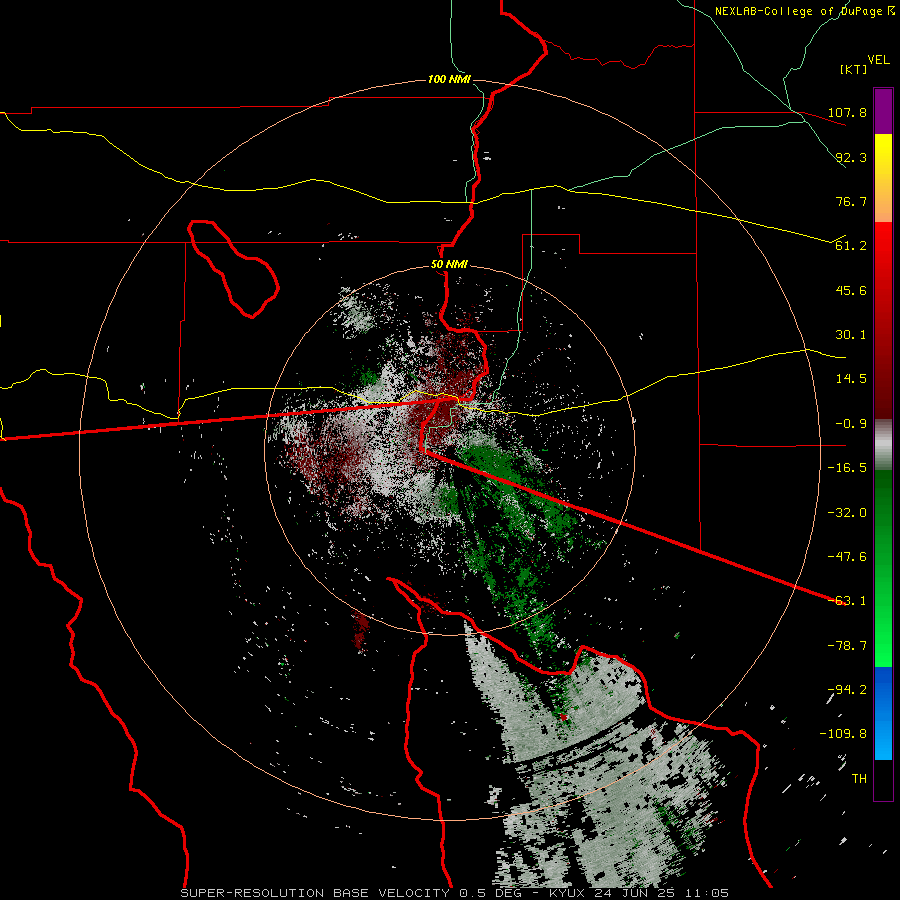Click the VEL legend title
This screenshot has height=900, width=900.
879,60
